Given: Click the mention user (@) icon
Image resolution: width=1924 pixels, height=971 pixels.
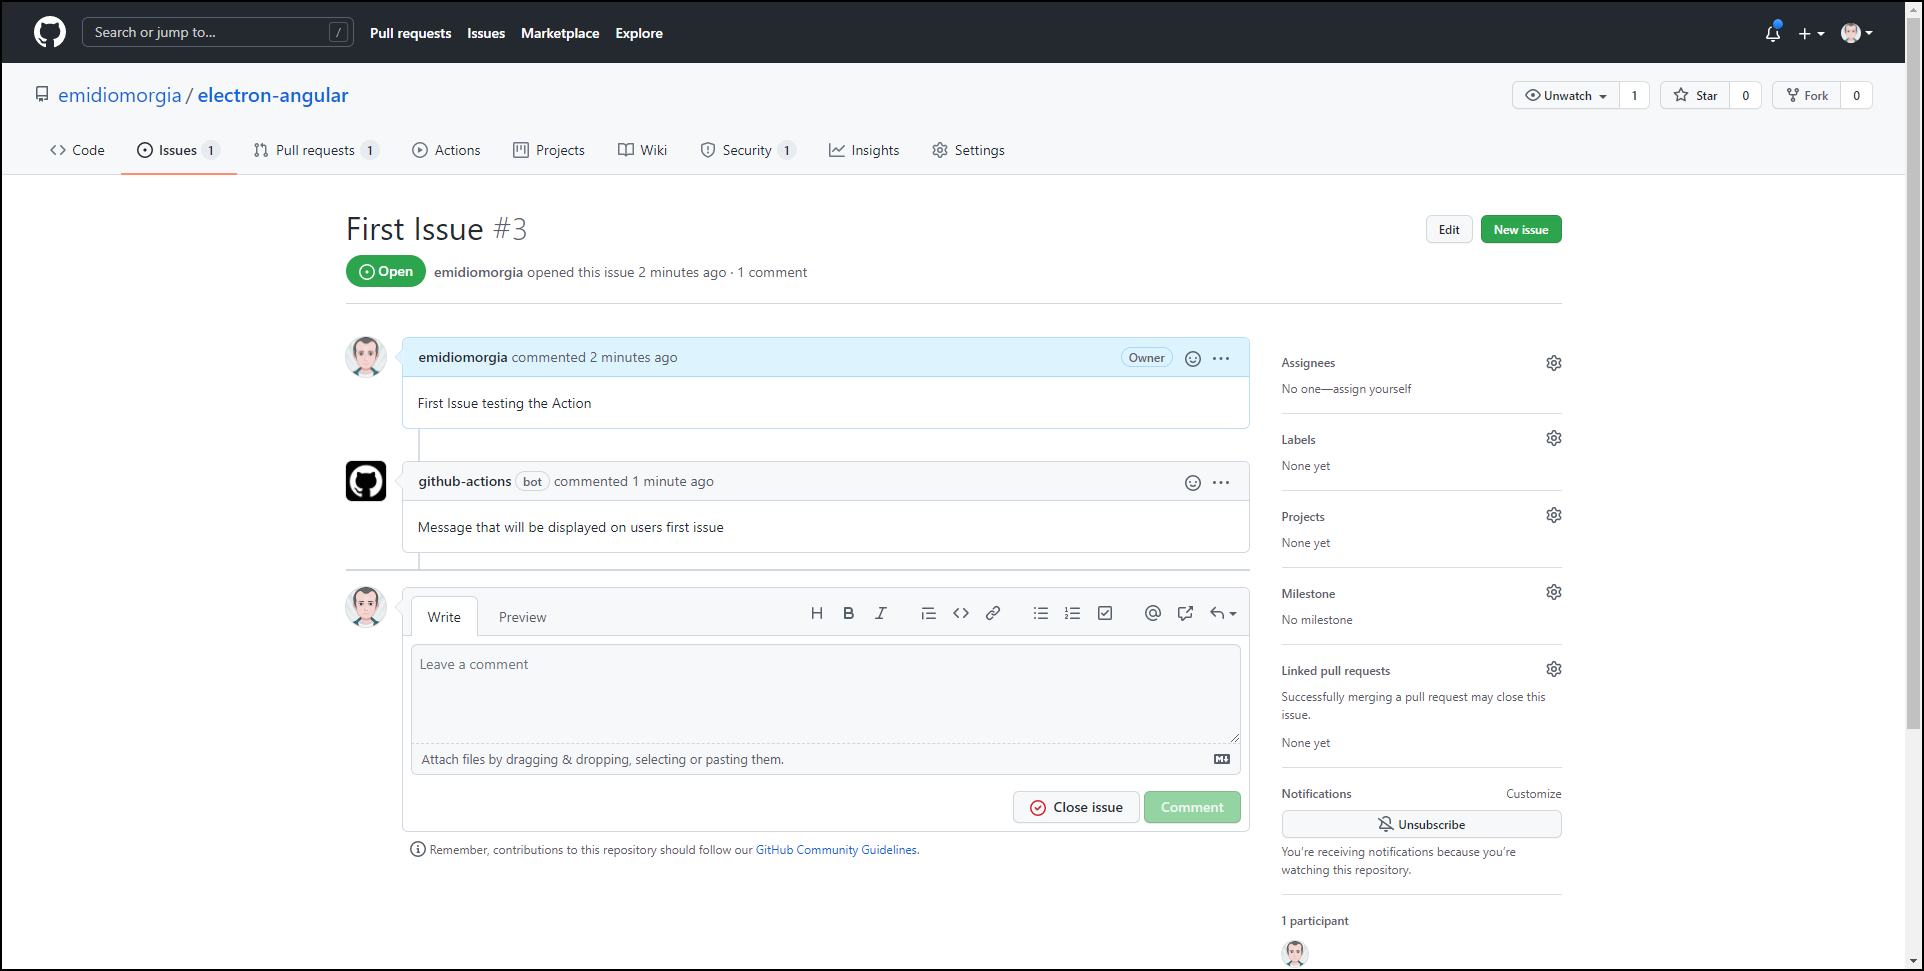Looking at the screenshot, I should pos(1152,614).
